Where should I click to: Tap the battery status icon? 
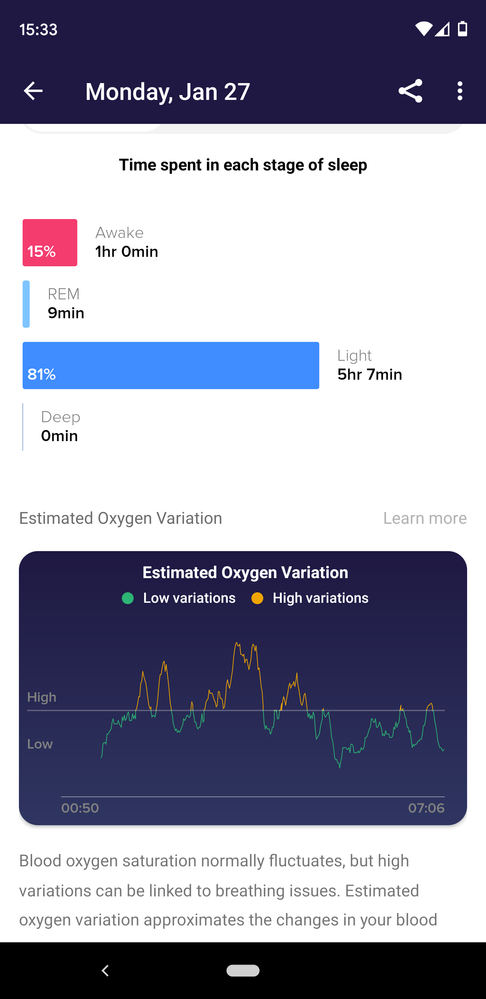[x=462, y=29]
